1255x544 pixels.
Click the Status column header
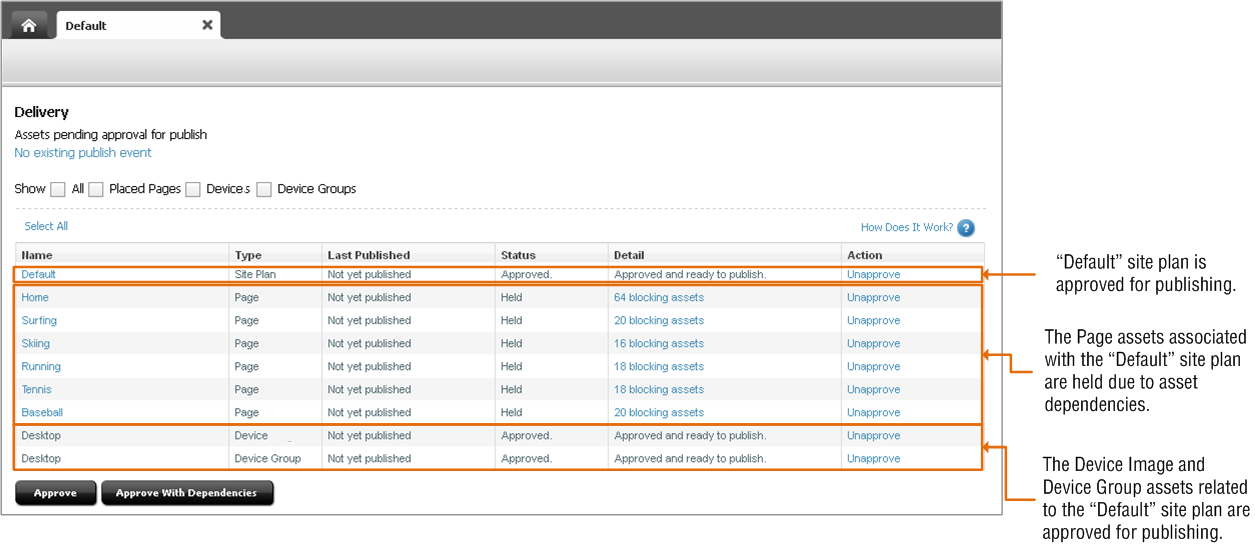coord(551,255)
